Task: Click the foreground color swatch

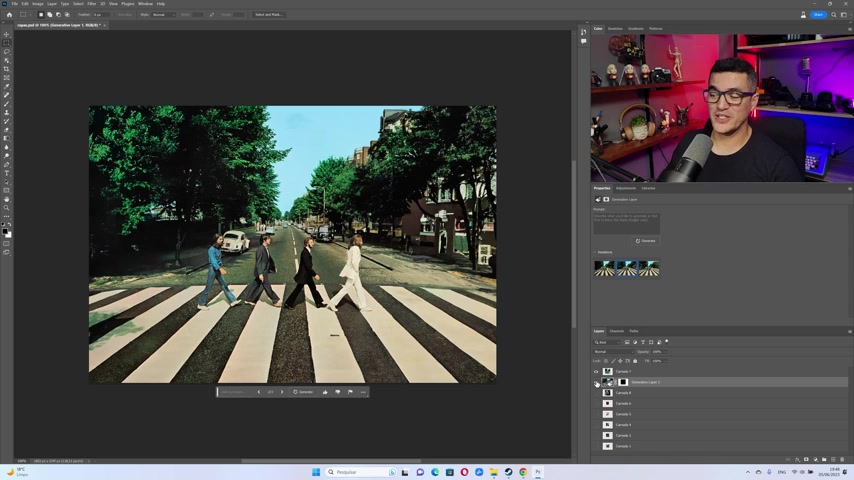Action: 5,231
